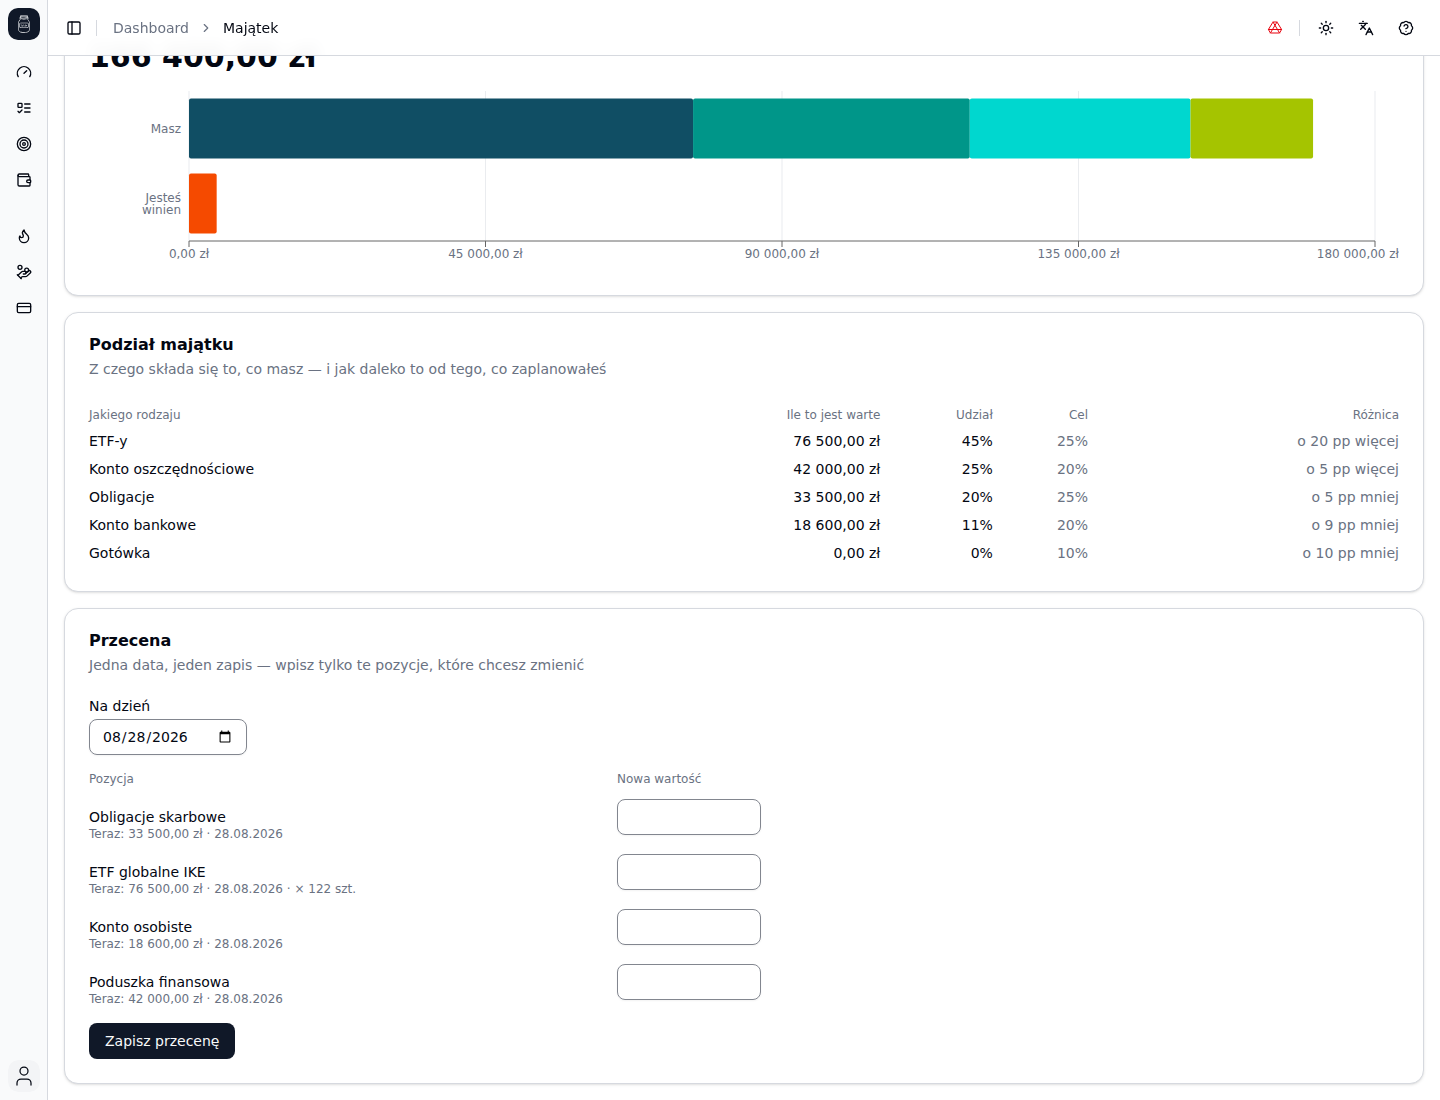
Task: Click the jar app logo
Action: 24,24
